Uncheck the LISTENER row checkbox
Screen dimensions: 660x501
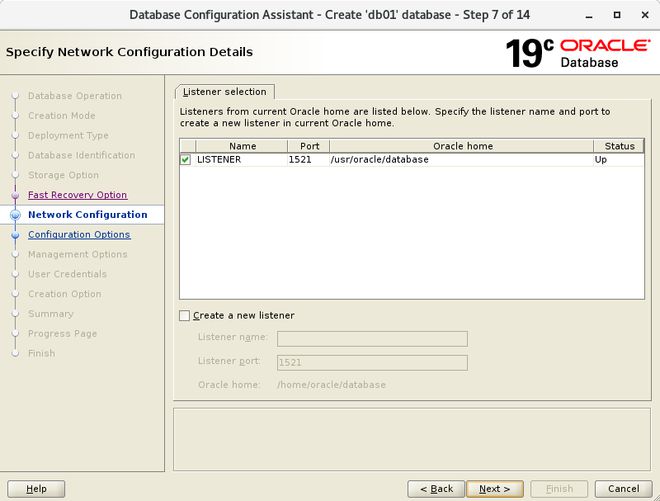(185, 160)
